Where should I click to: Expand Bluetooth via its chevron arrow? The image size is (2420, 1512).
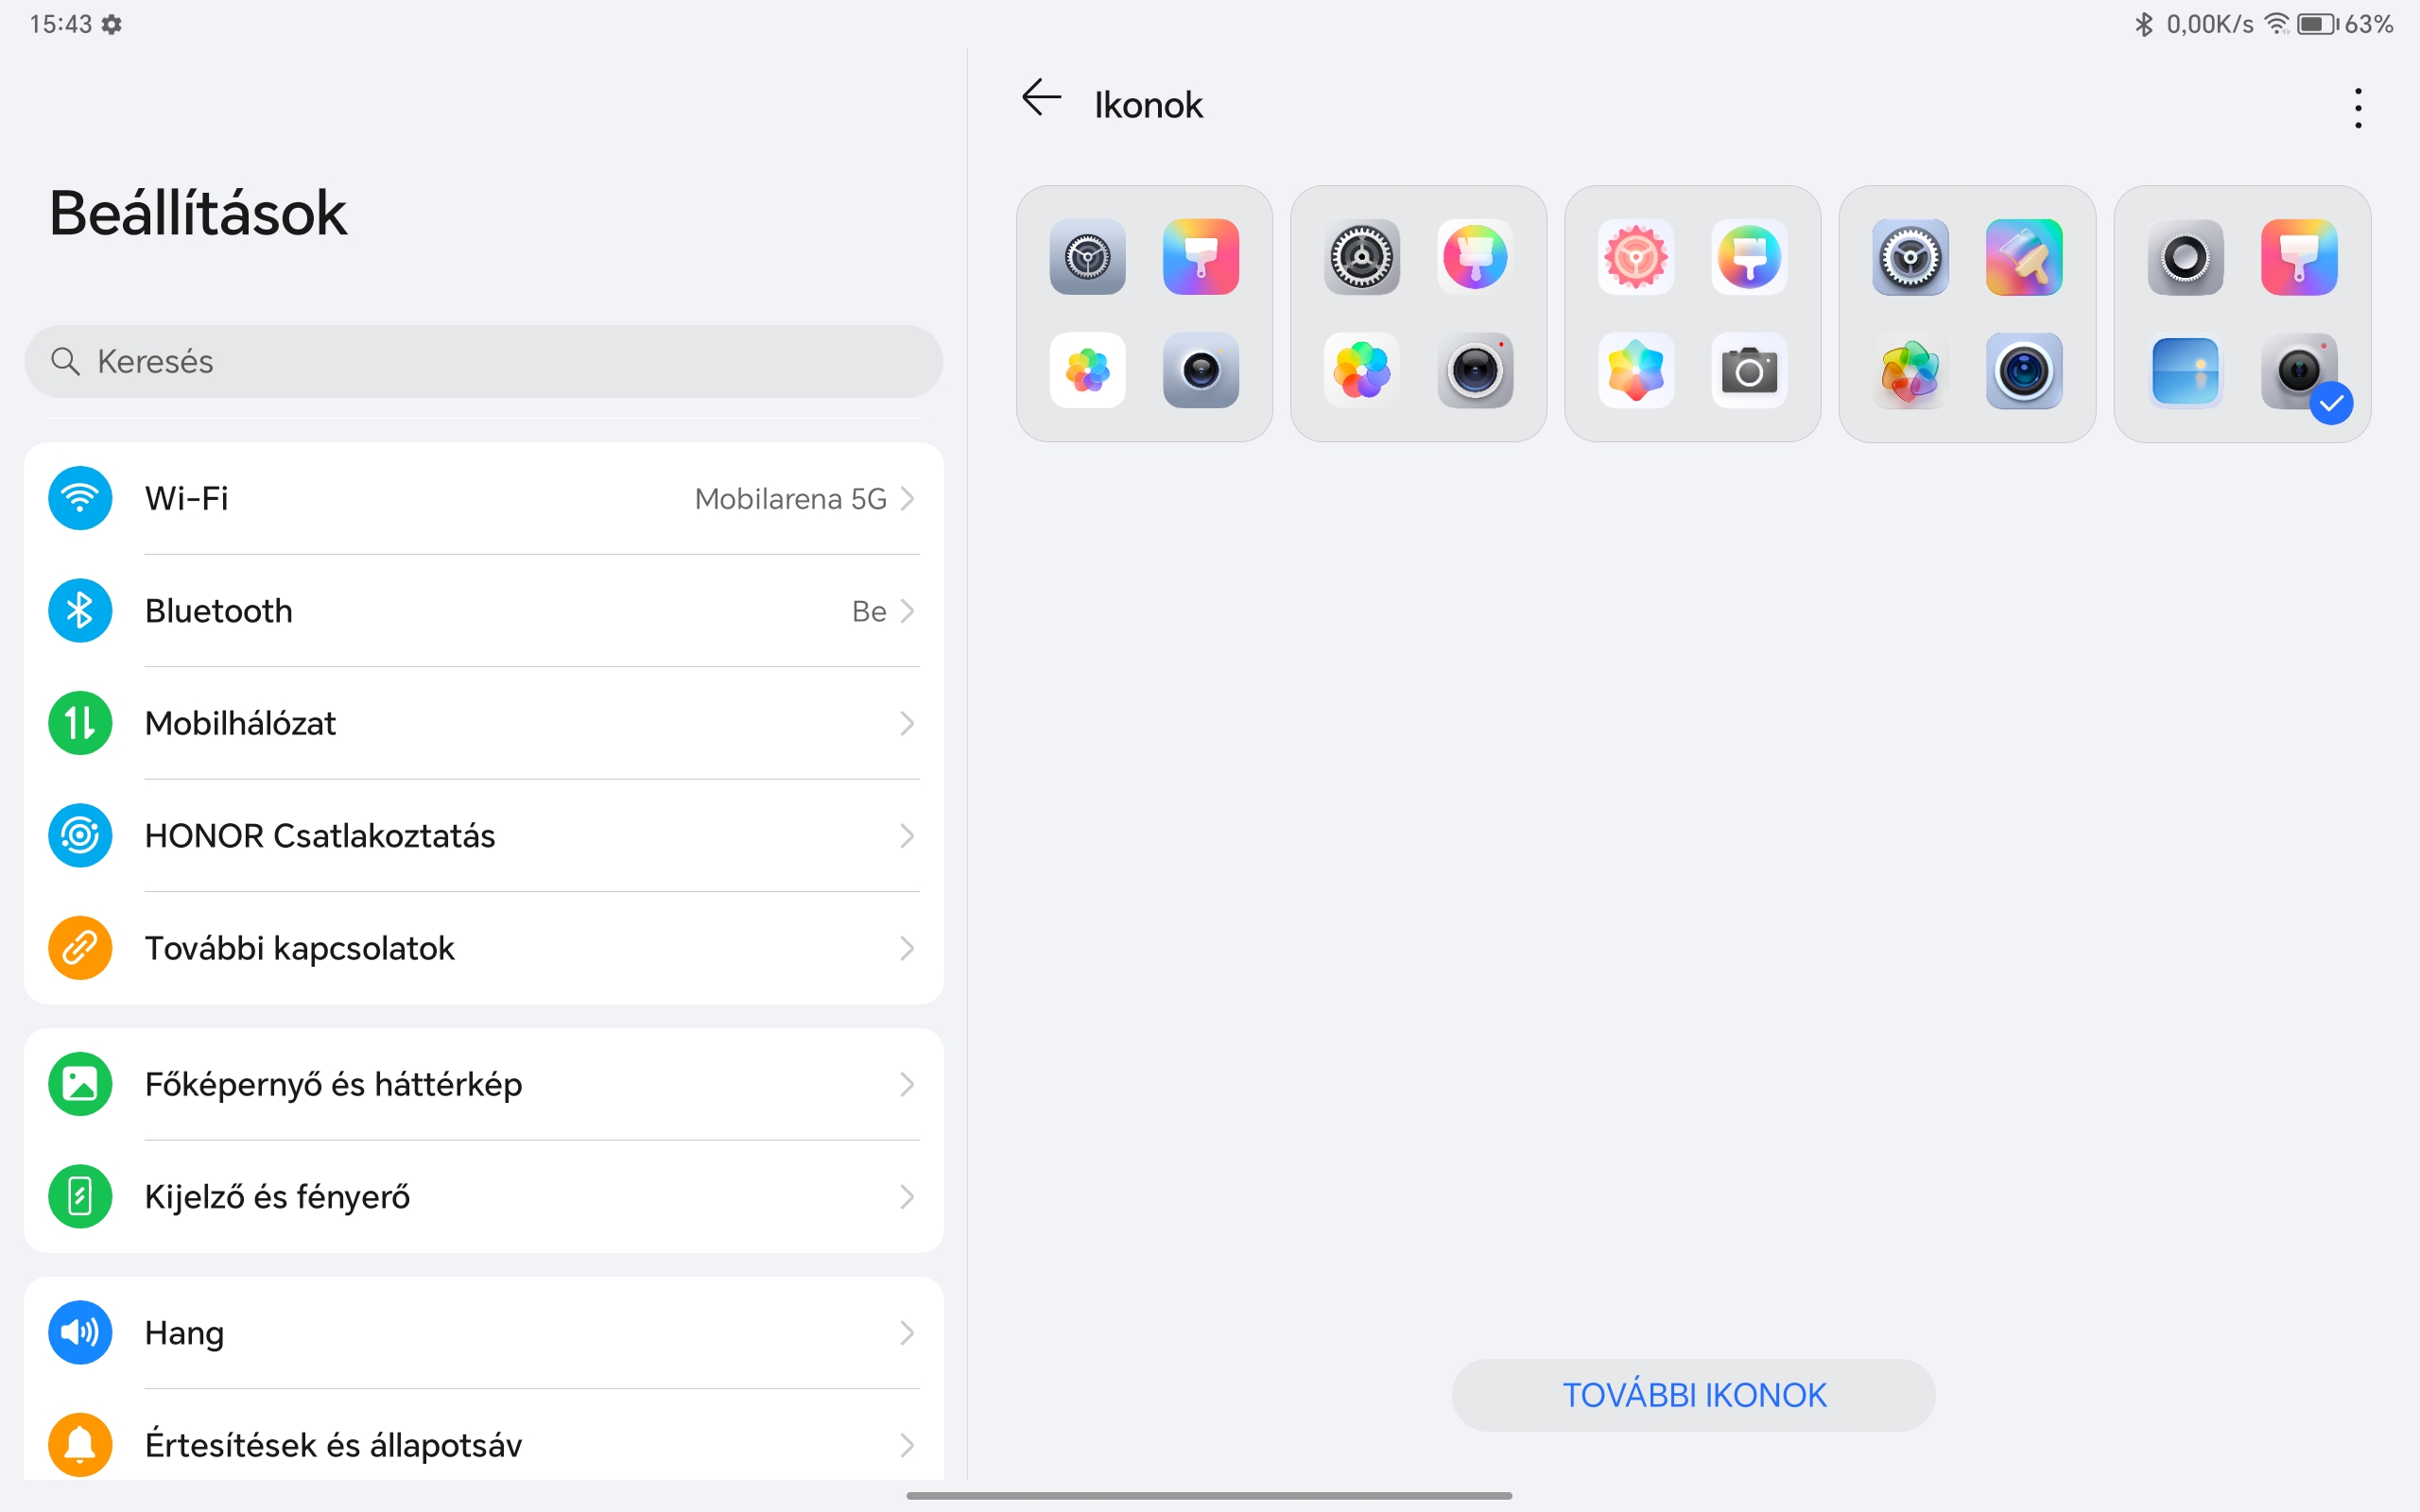(907, 610)
